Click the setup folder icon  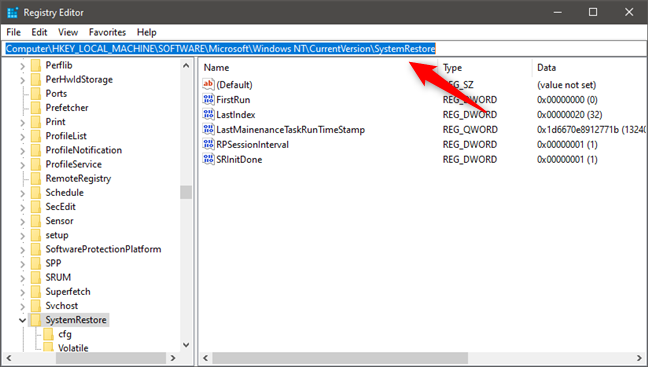pyautogui.click(x=36, y=235)
